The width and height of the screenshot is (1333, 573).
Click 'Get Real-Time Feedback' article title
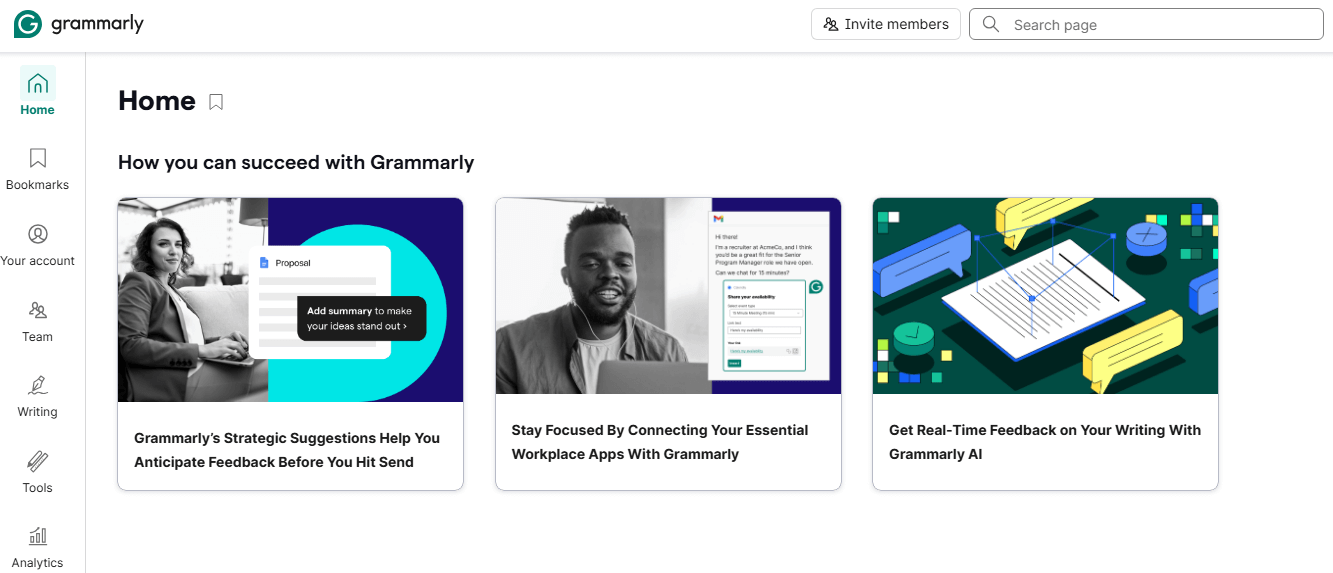(x=1044, y=442)
